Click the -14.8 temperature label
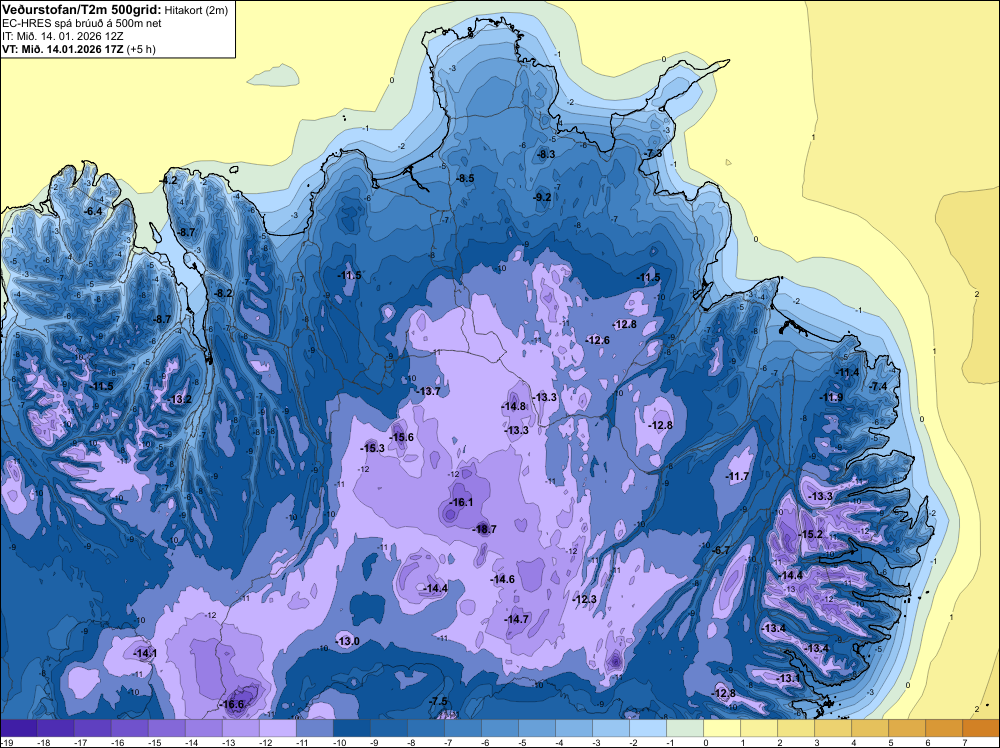 pyautogui.click(x=513, y=406)
